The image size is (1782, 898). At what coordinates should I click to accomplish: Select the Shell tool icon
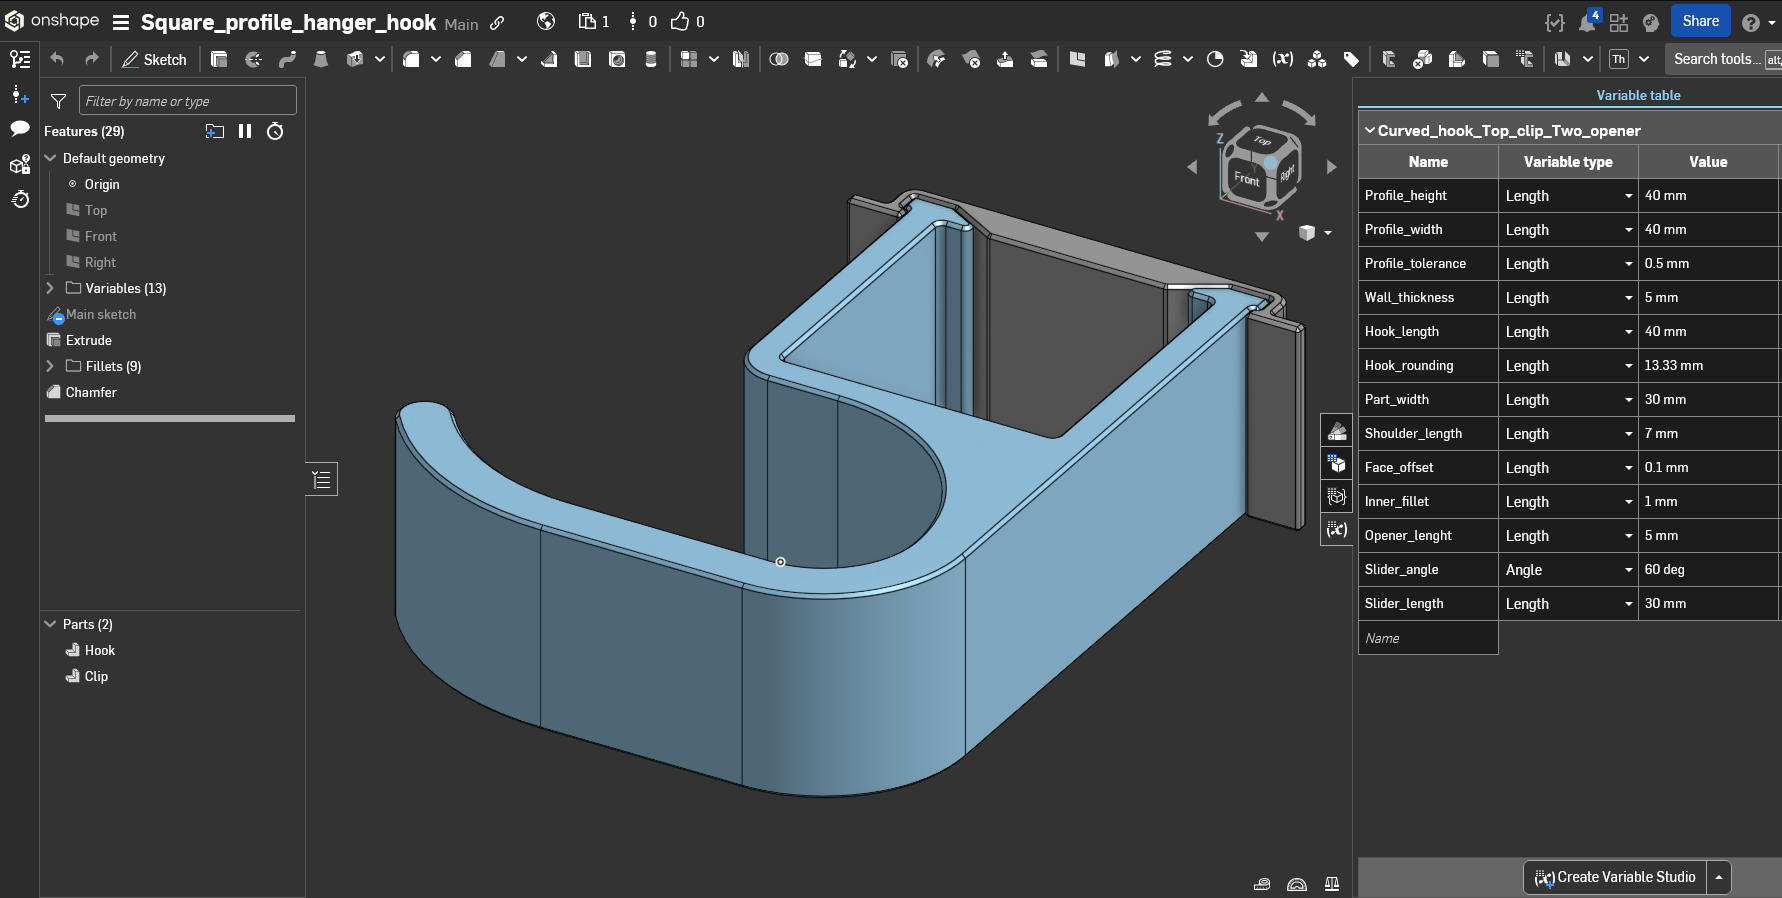tap(583, 60)
